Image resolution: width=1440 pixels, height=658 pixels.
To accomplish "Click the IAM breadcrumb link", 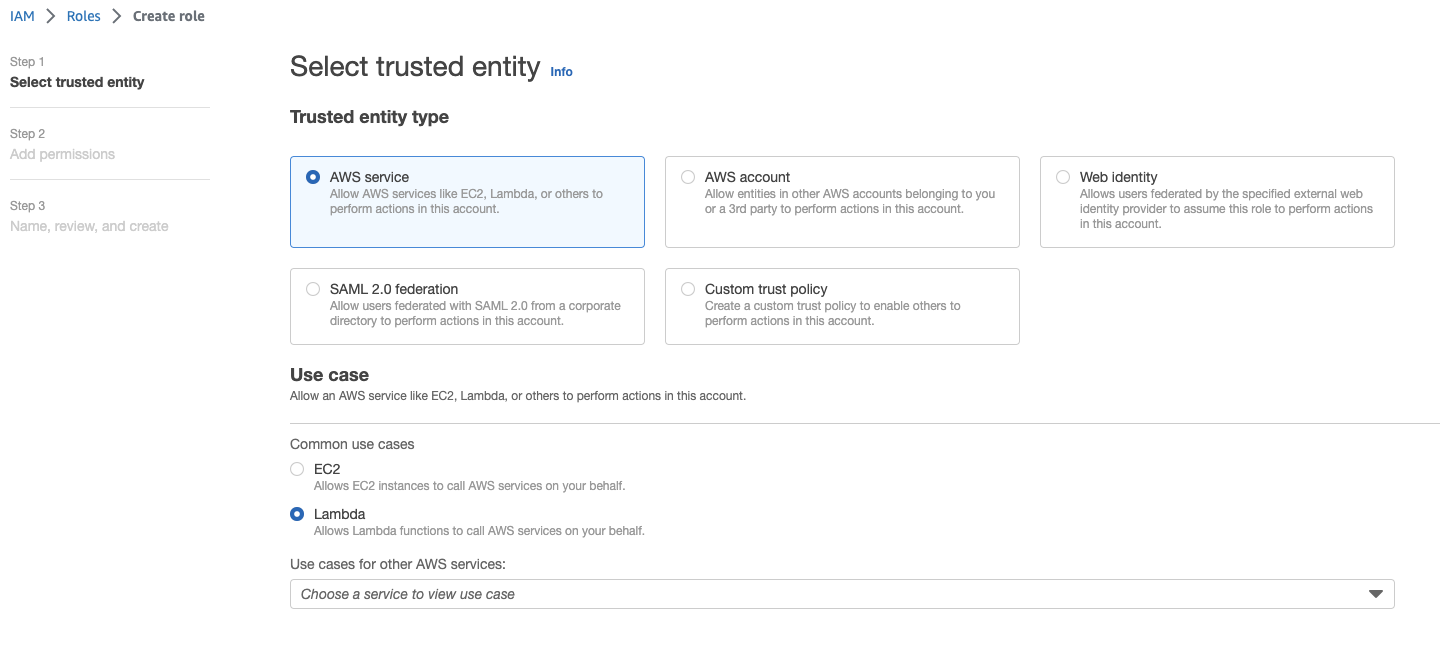I will pos(22,16).
